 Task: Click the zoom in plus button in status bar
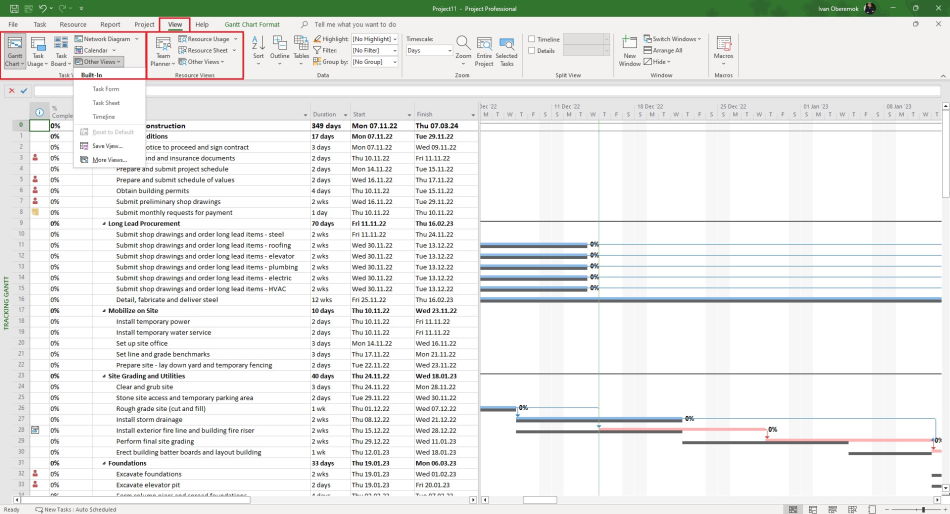[945, 510]
